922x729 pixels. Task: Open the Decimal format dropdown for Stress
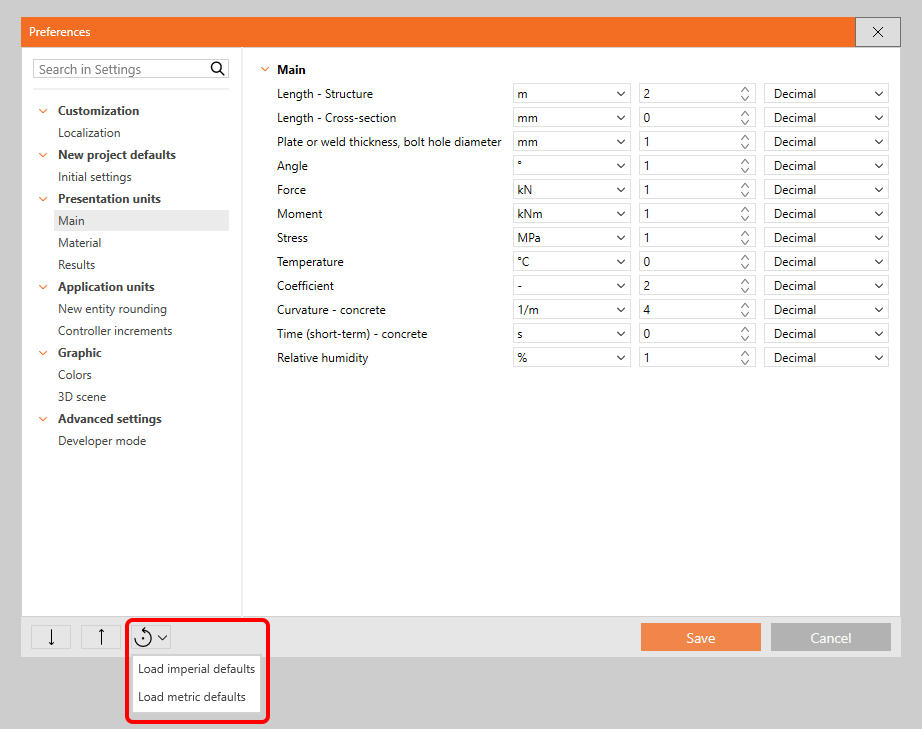pos(826,237)
